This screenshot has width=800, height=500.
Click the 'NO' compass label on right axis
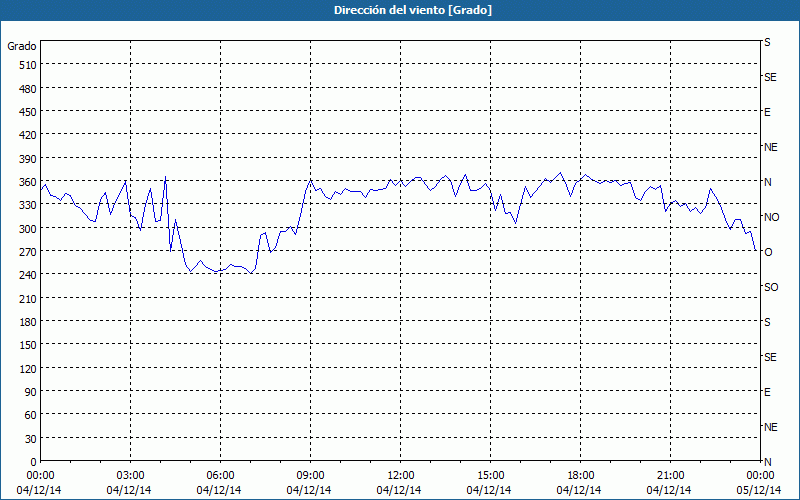(x=771, y=217)
